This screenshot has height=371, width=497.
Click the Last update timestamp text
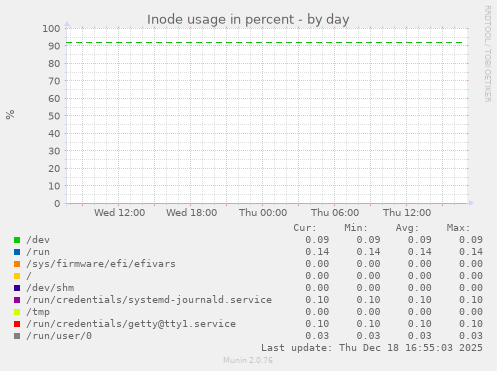(372, 348)
